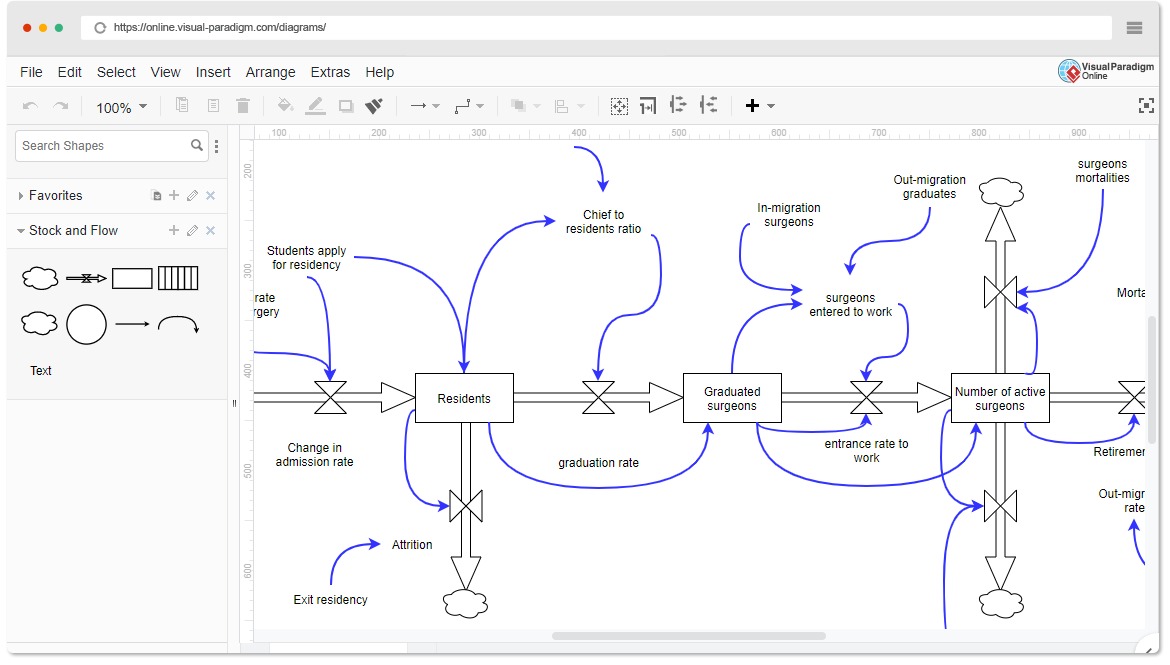This screenshot has height=665, width=1170.
Task: Select the Delete (trash) tool in toolbar
Action: pyautogui.click(x=243, y=105)
